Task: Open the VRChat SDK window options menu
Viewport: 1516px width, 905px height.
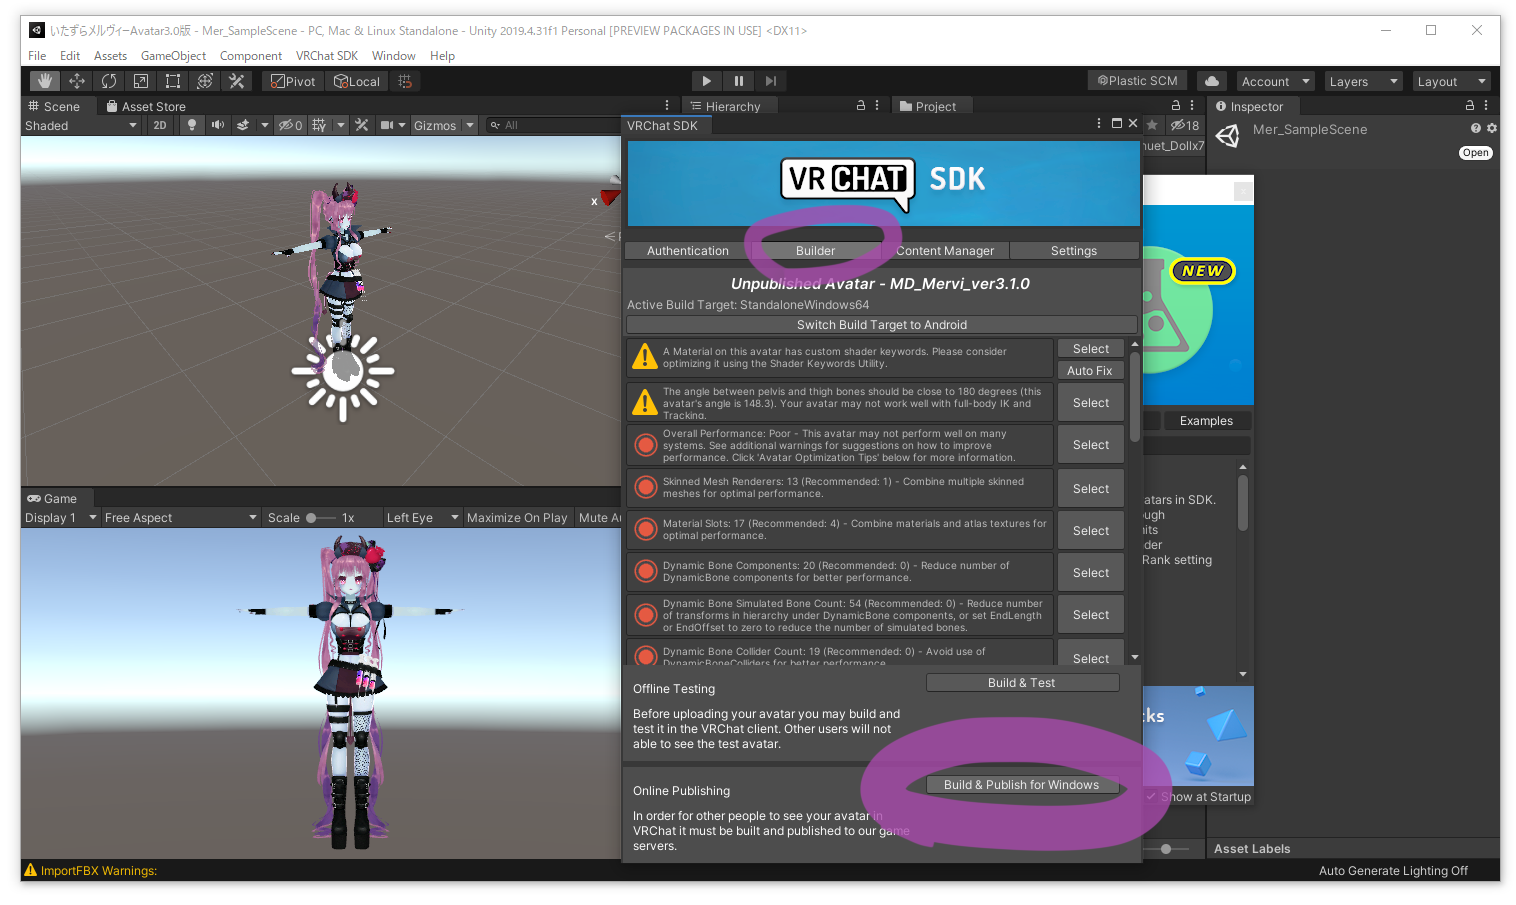Action: [1099, 123]
